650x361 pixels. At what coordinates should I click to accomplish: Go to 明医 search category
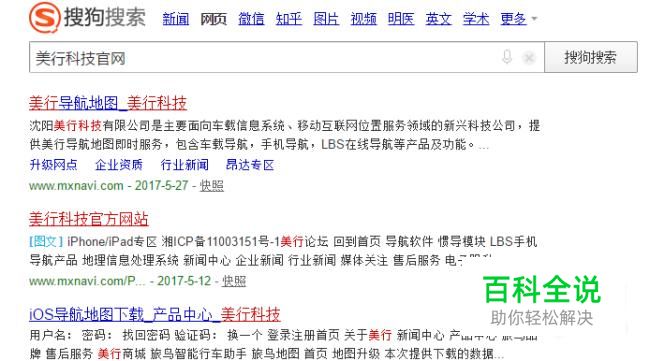tap(401, 19)
